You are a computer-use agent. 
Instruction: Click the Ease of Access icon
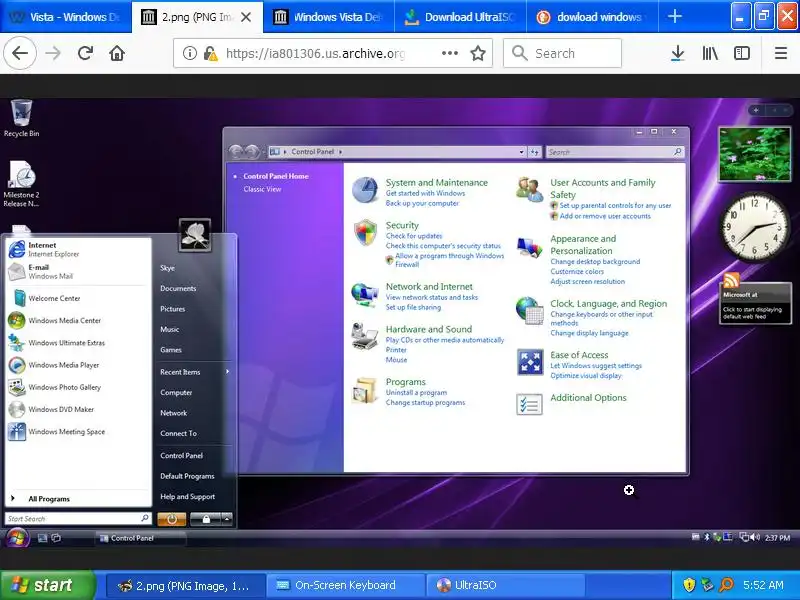pos(530,362)
